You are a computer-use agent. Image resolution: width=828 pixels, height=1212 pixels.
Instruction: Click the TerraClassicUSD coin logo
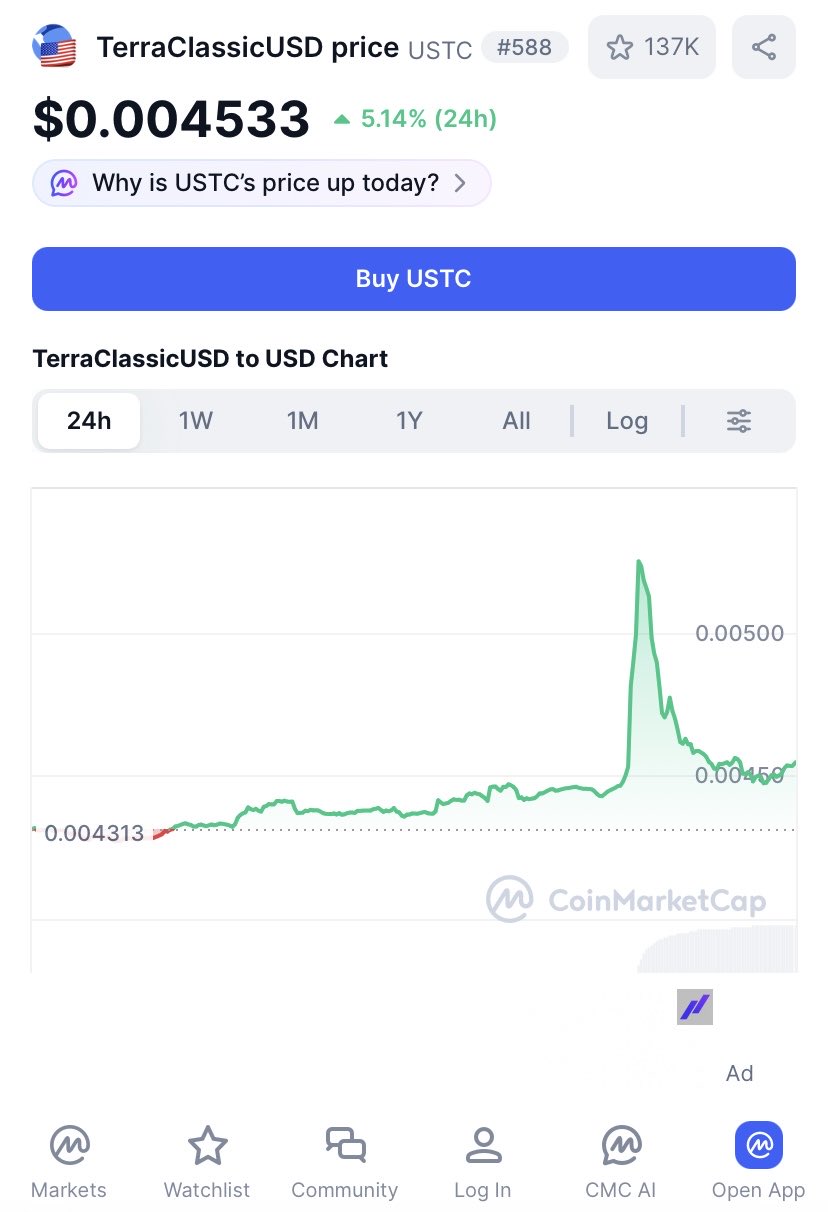[55, 47]
